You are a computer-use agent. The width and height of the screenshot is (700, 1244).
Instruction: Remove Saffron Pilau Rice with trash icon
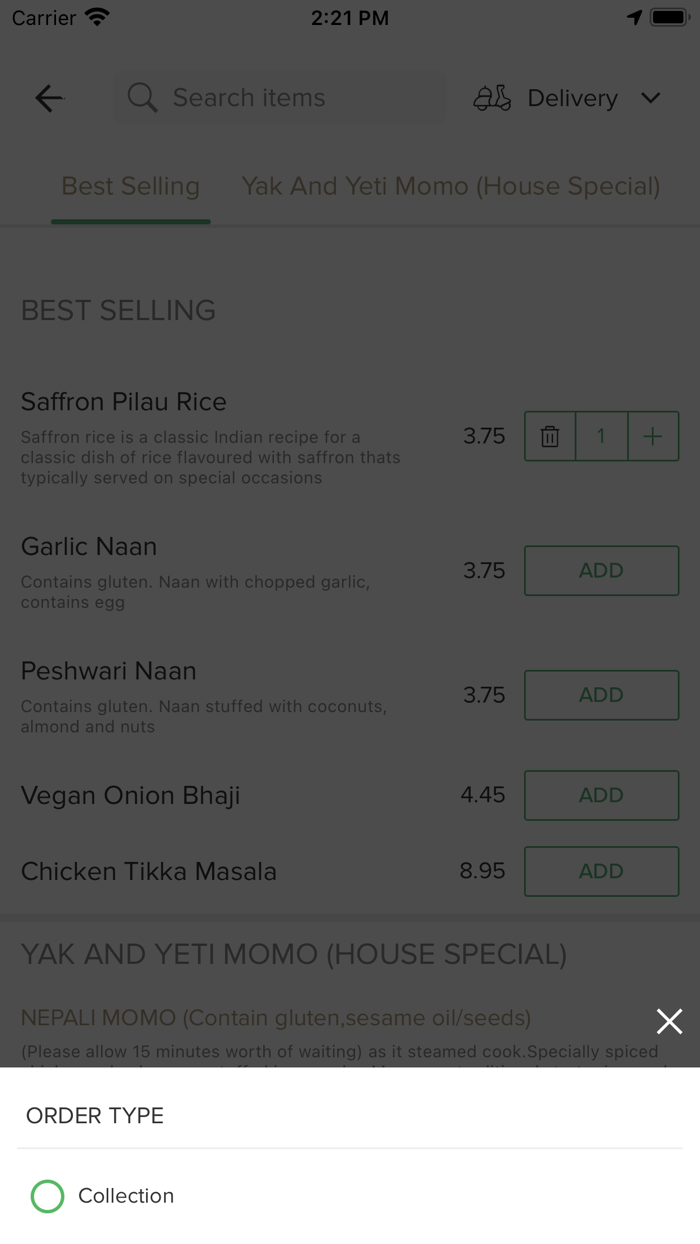550,437
